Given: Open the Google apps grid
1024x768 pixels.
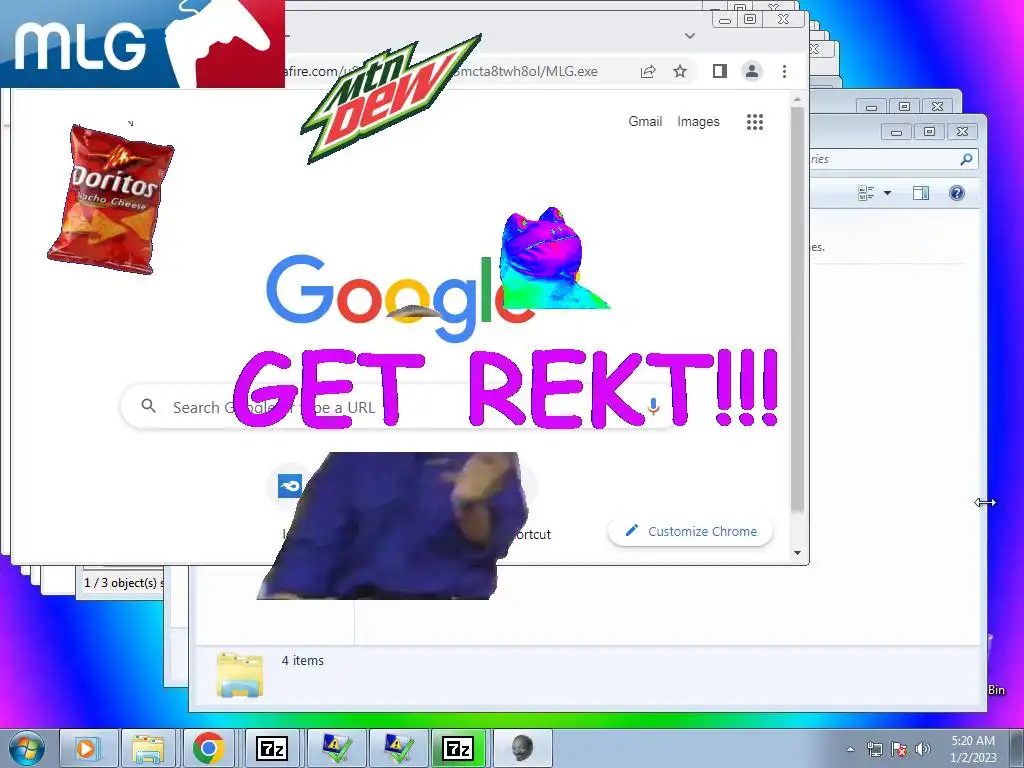Looking at the screenshot, I should (755, 121).
